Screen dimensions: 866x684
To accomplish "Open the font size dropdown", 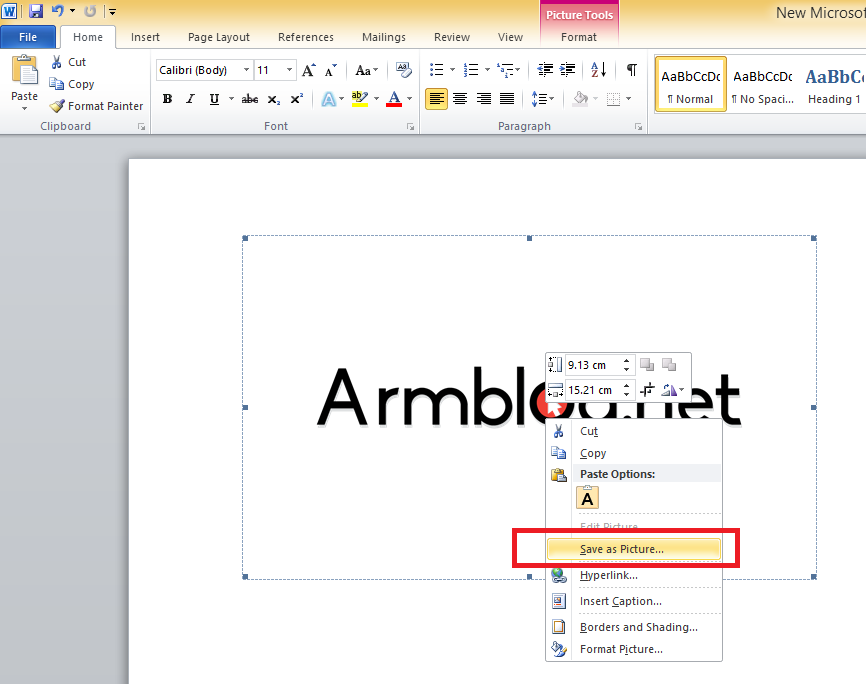I will tap(289, 70).
